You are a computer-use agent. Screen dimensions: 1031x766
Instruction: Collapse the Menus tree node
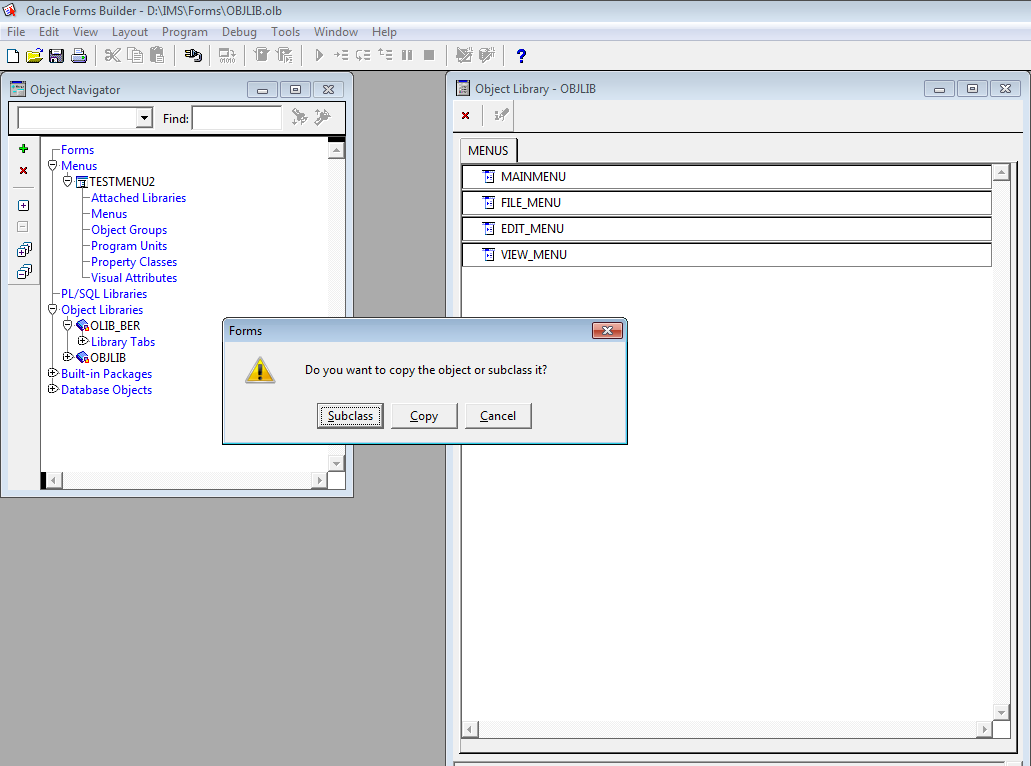tap(53, 165)
